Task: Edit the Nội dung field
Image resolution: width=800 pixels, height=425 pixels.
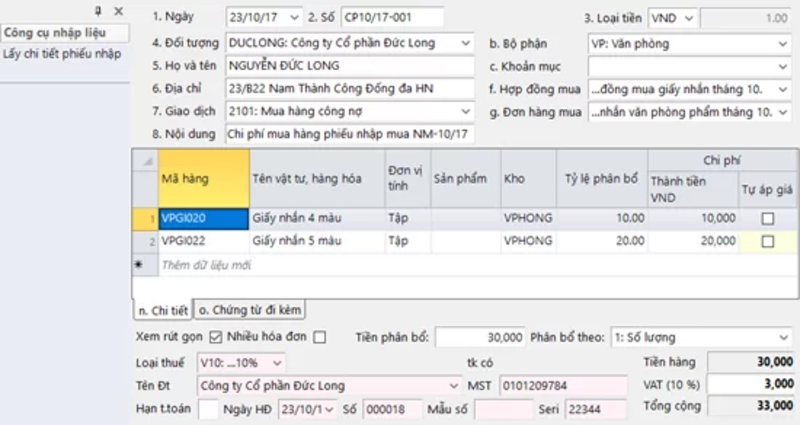Action: 349,134
